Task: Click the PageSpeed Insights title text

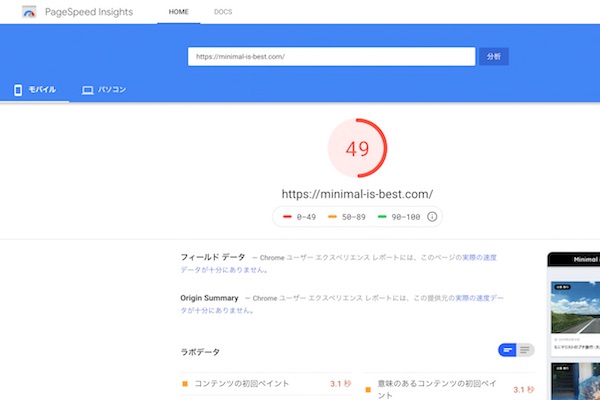Action: pos(89,12)
